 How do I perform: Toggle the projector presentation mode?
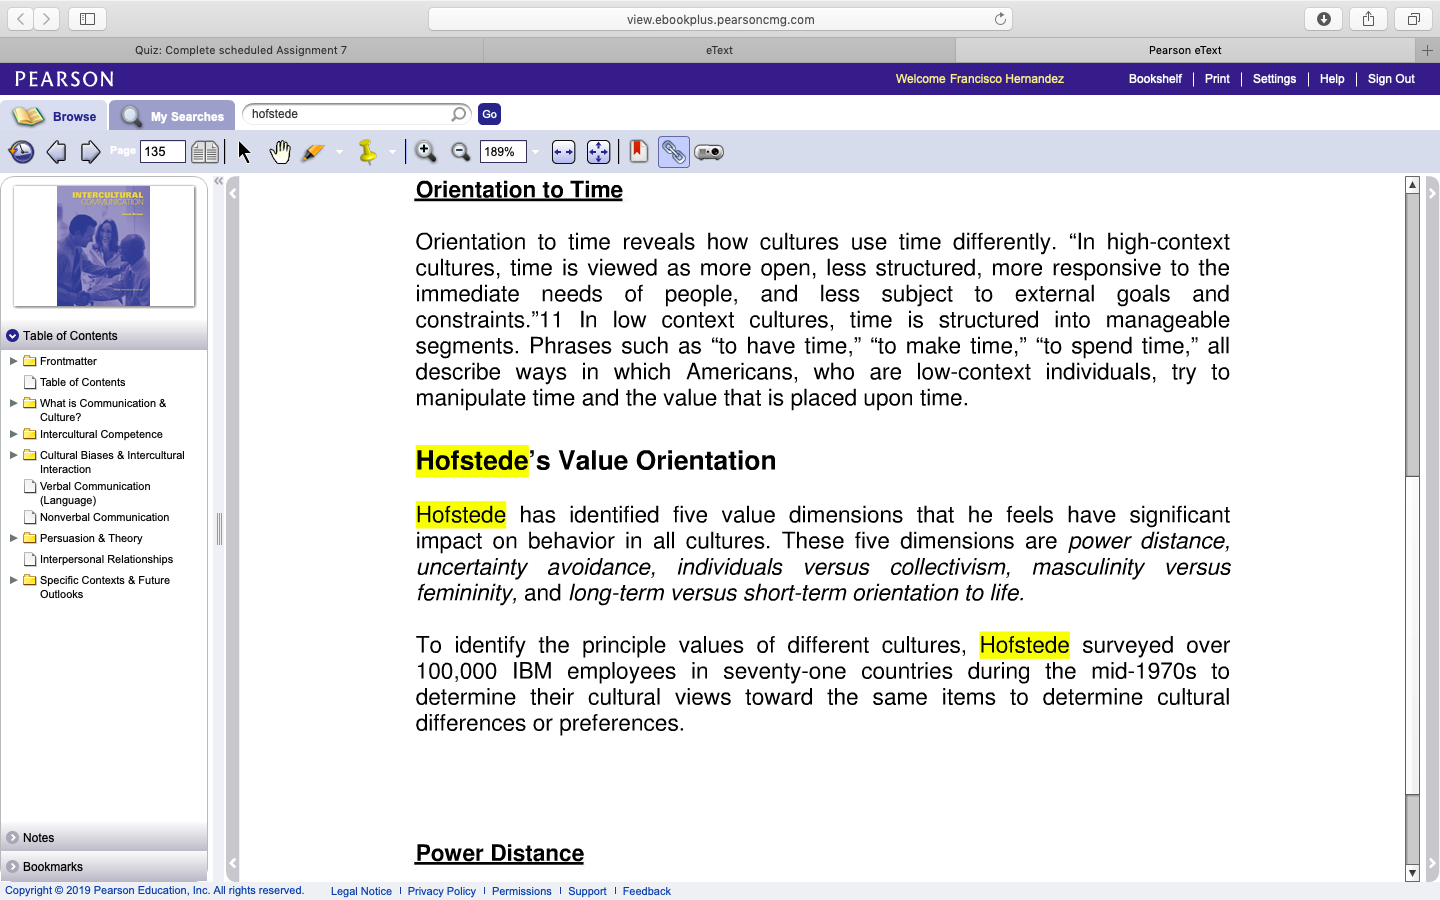(x=709, y=152)
